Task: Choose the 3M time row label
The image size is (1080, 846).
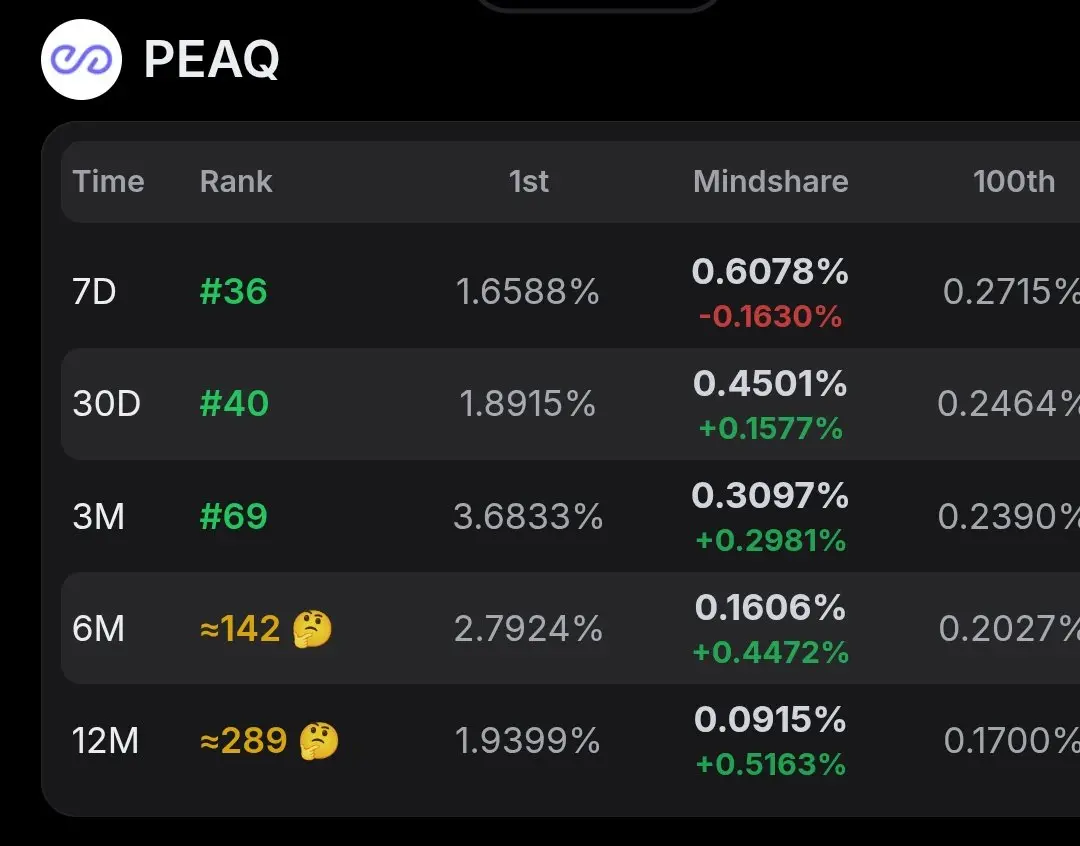Action: click(x=98, y=517)
